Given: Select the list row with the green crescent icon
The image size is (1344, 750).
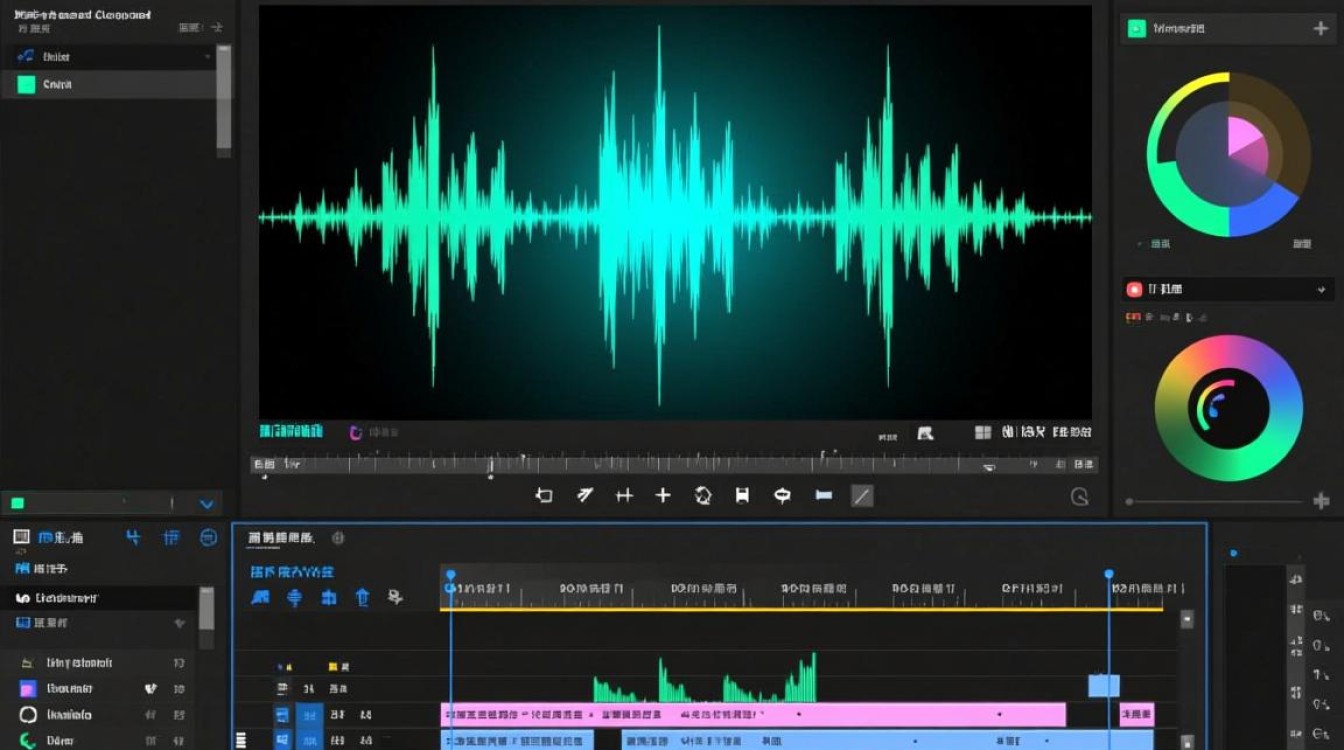Looking at the screenshot, I should [98, 741].
